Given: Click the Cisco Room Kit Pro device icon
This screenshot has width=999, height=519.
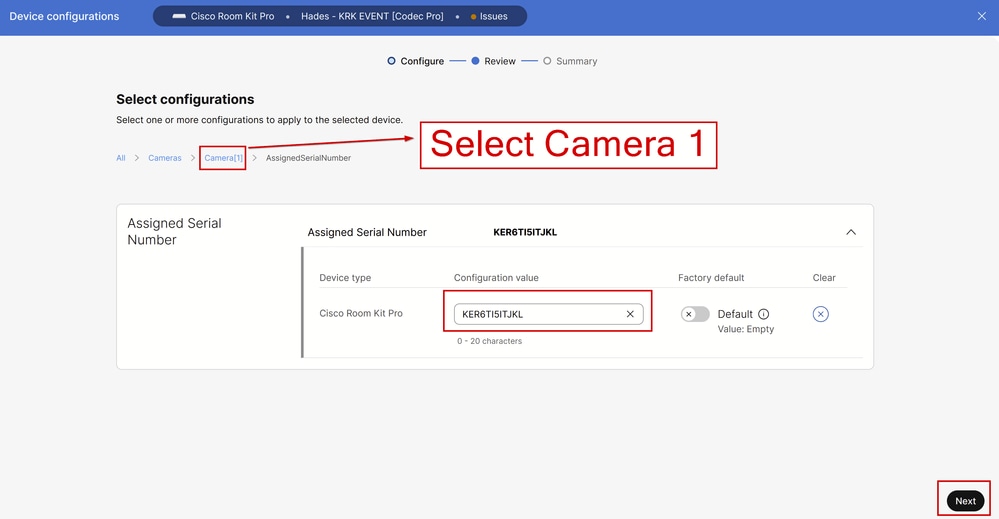Looking at the screenshot, I should pyautogui.click(x=179, y=16).
